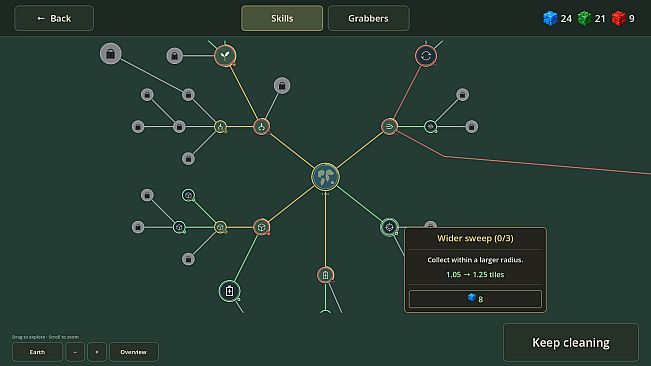
Task: Click the locked node diagonally below yellow-ringed claw node
Action: 188,159
